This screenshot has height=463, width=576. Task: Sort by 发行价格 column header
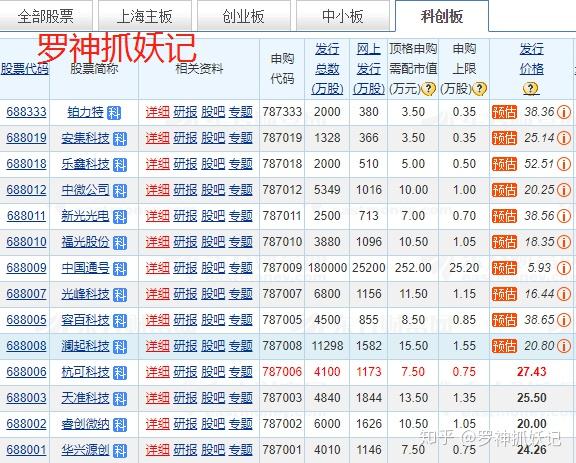[x=531, y=59]
